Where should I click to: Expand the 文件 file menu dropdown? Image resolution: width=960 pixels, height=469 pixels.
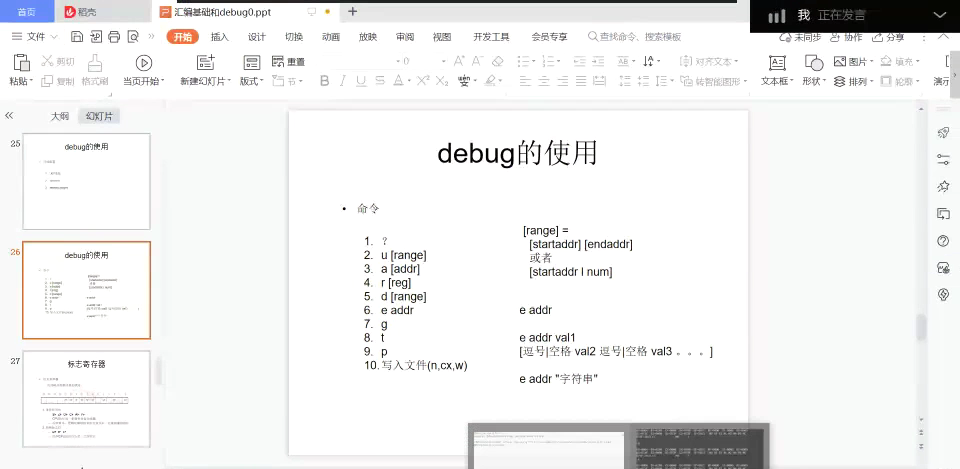(x=40, y=37)
